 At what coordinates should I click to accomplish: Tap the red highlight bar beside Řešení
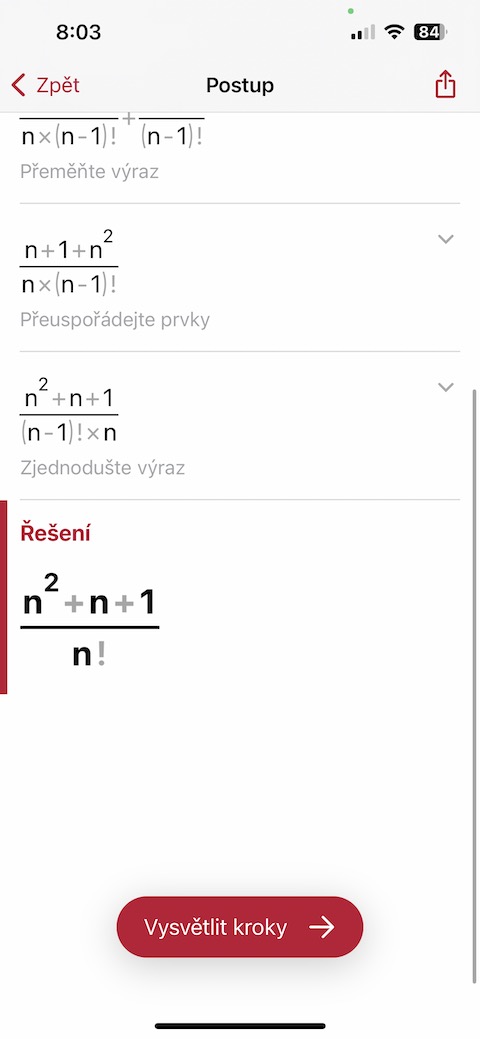pyautogui.click(x=3, y=597)
